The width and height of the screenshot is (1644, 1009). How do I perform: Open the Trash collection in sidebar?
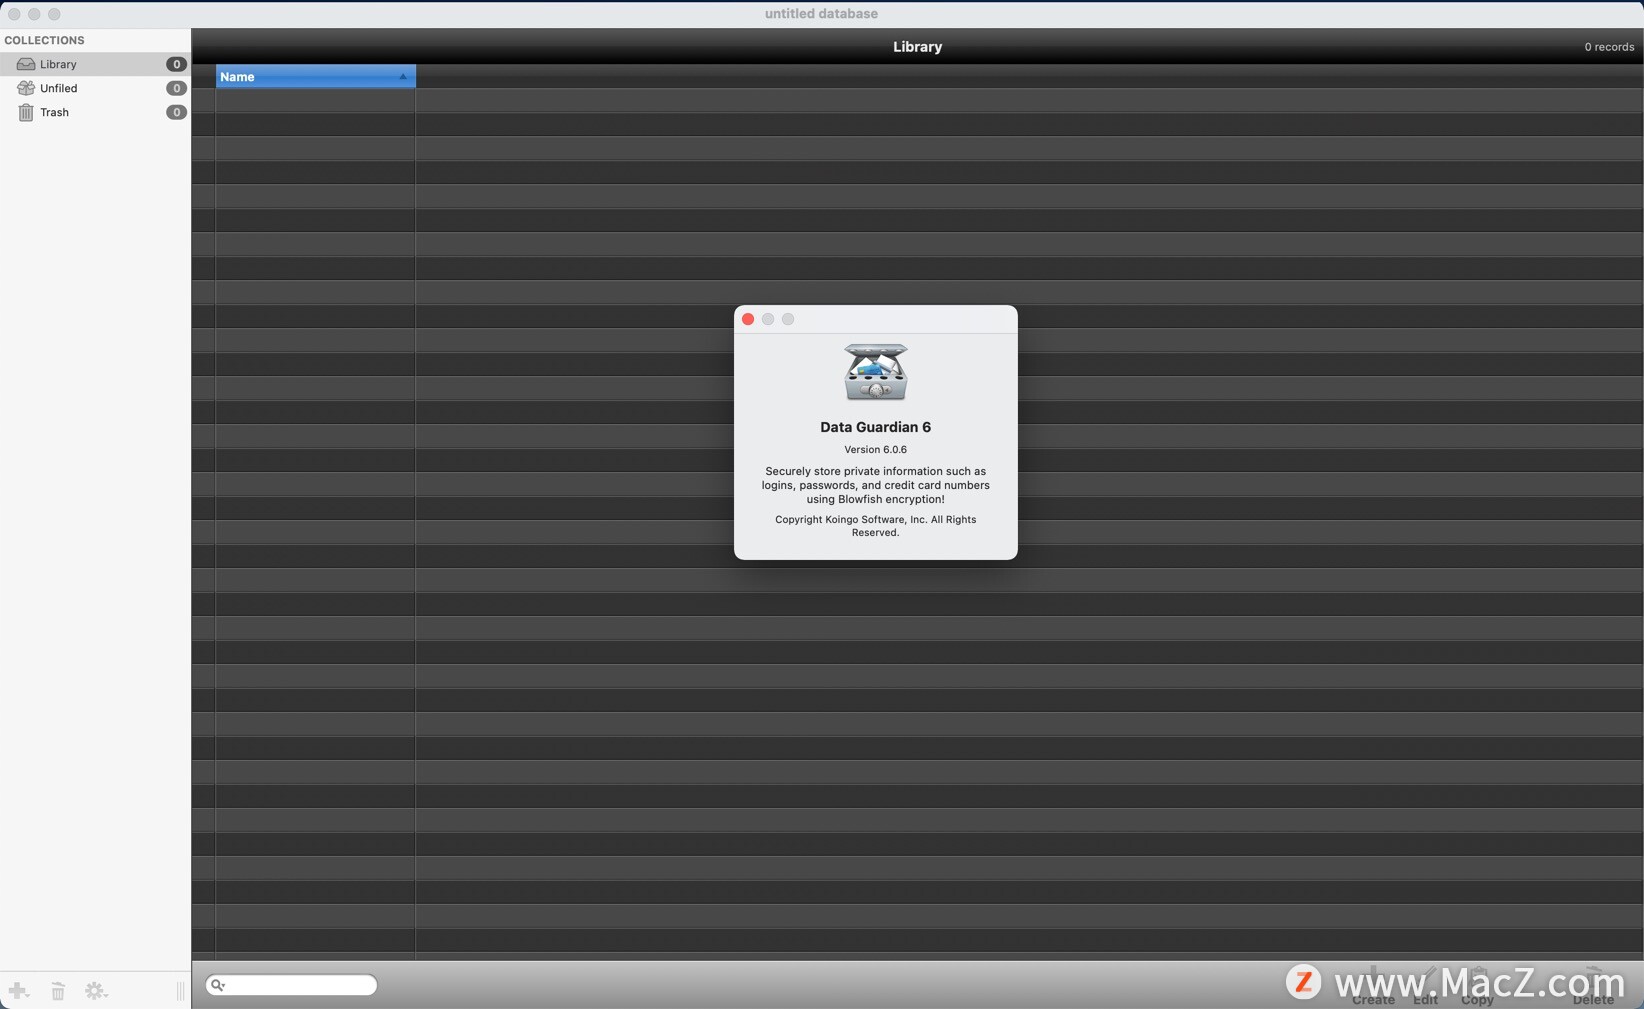(x=95, y=112)
